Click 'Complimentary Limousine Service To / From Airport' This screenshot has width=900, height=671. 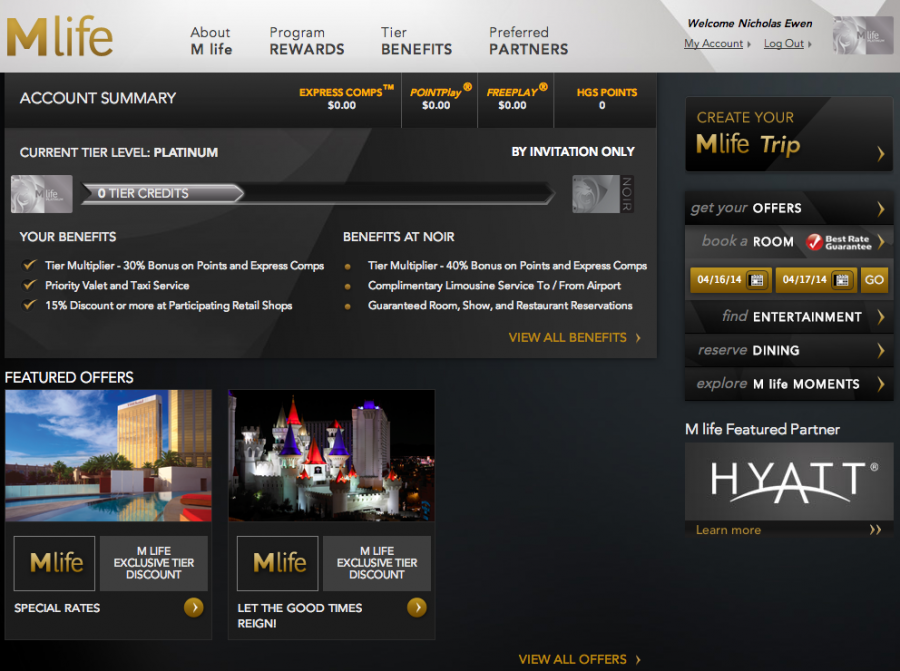click(494, 286)
